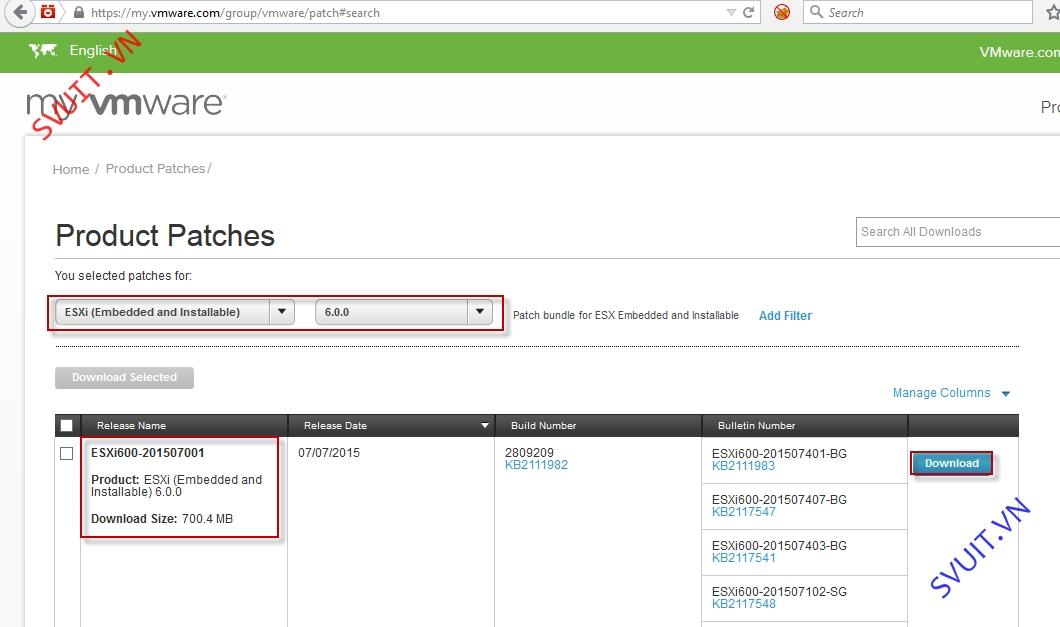Click the red extension icon beside the back button
The image size is (1060, 627).
click(48, 11)
